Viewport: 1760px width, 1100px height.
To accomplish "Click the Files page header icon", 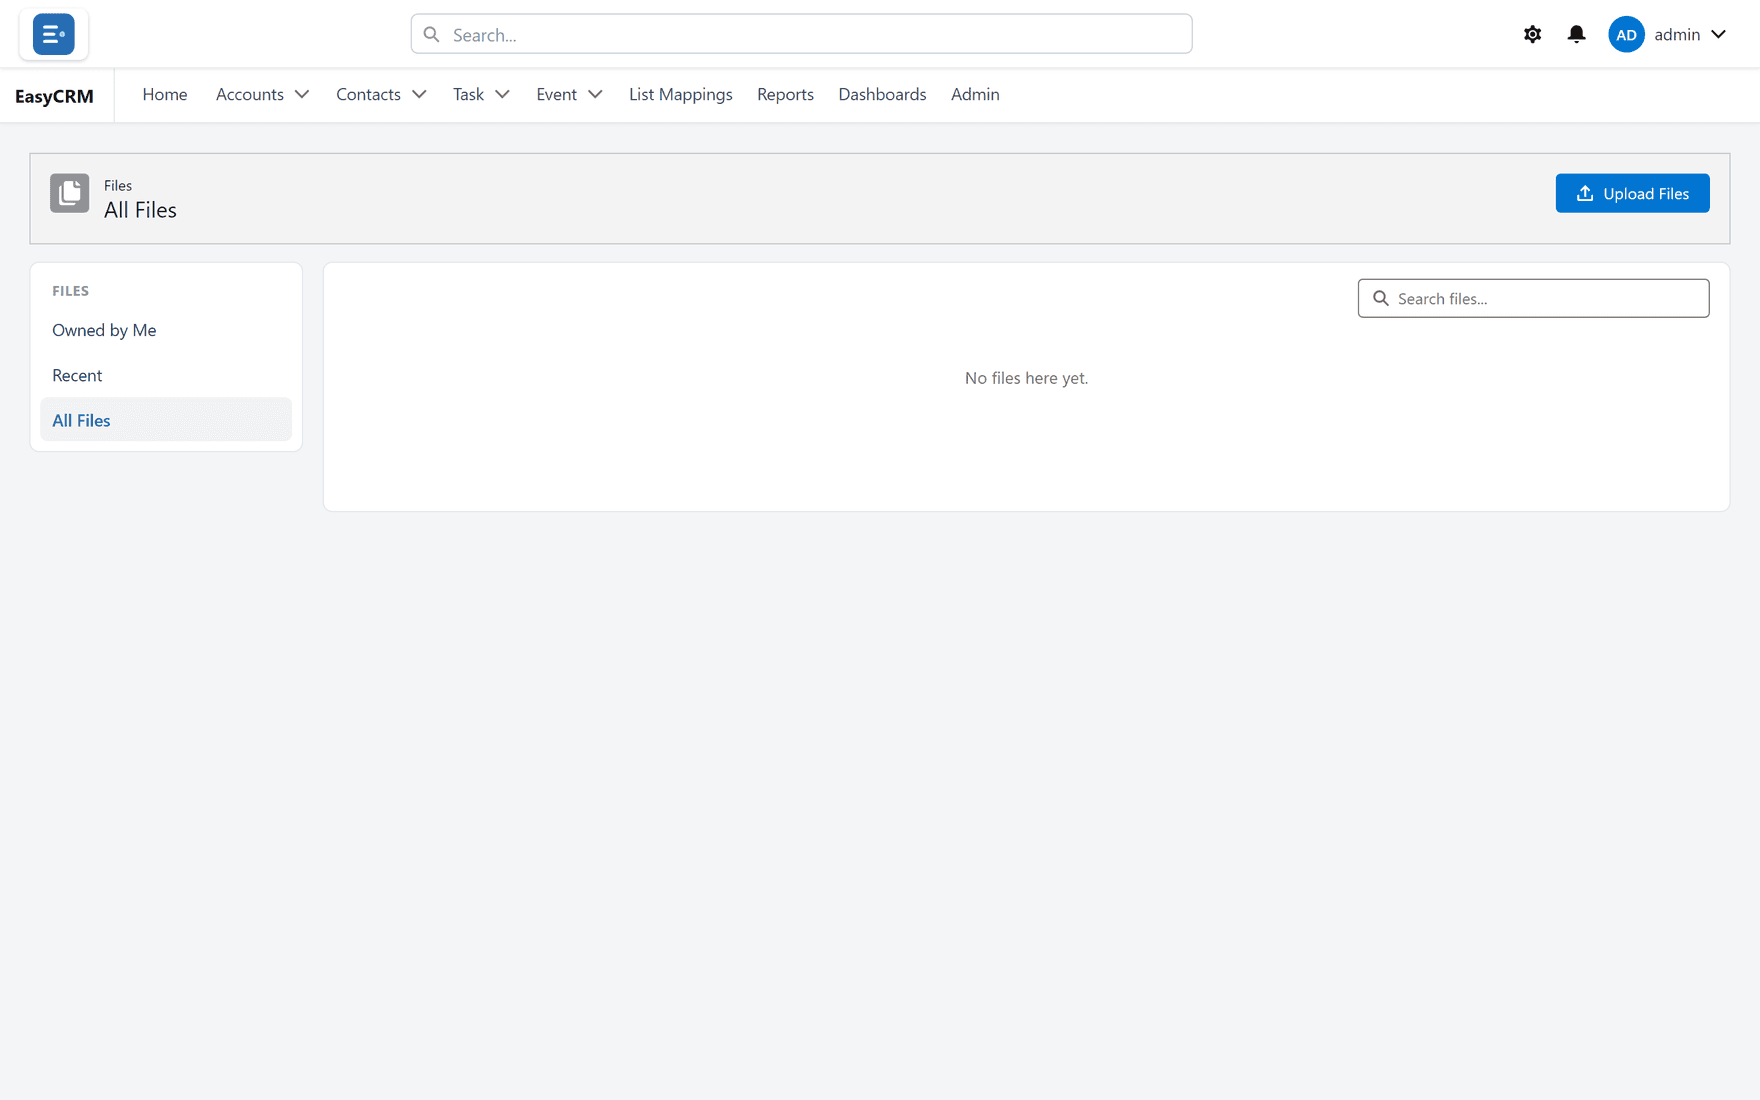I will click(70, 193).
